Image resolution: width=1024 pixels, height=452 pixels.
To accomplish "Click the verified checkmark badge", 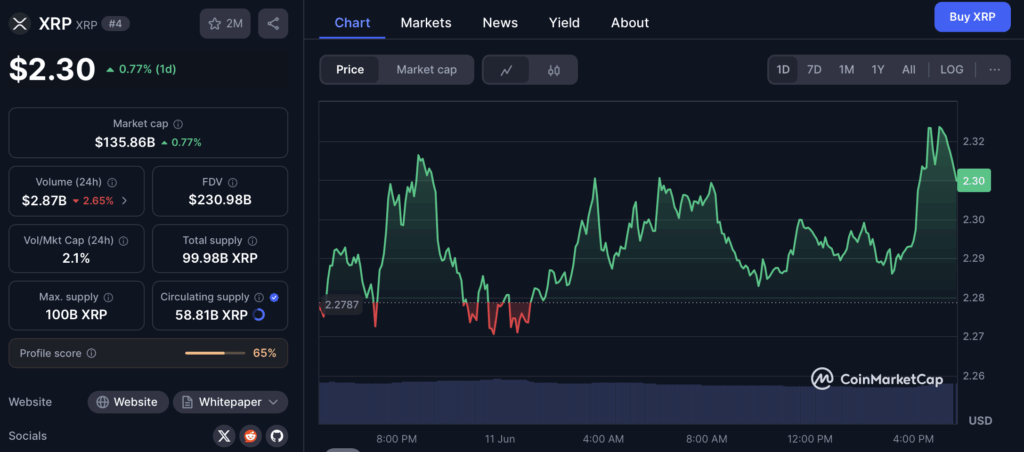I will pyautogui.click(x=274, y=297).
